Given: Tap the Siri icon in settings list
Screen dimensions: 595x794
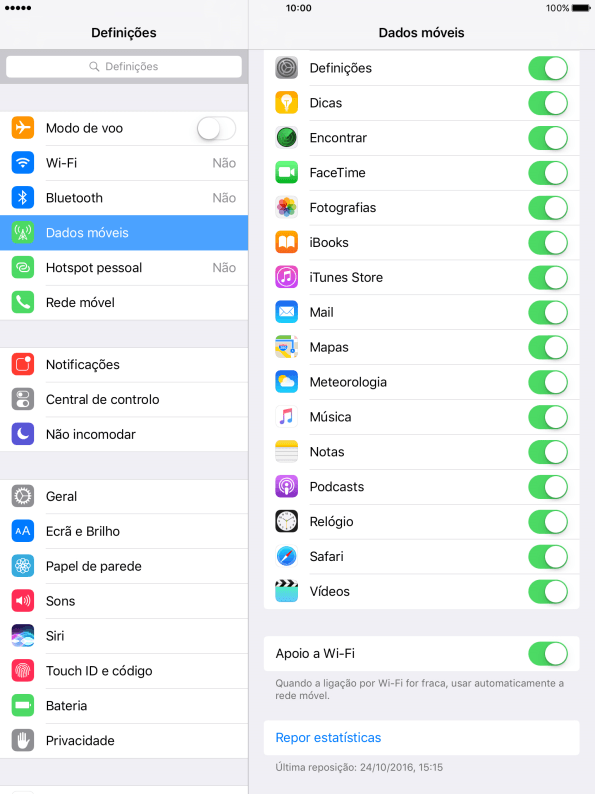Looking at the screenshot, I should [x=23, y=636].
